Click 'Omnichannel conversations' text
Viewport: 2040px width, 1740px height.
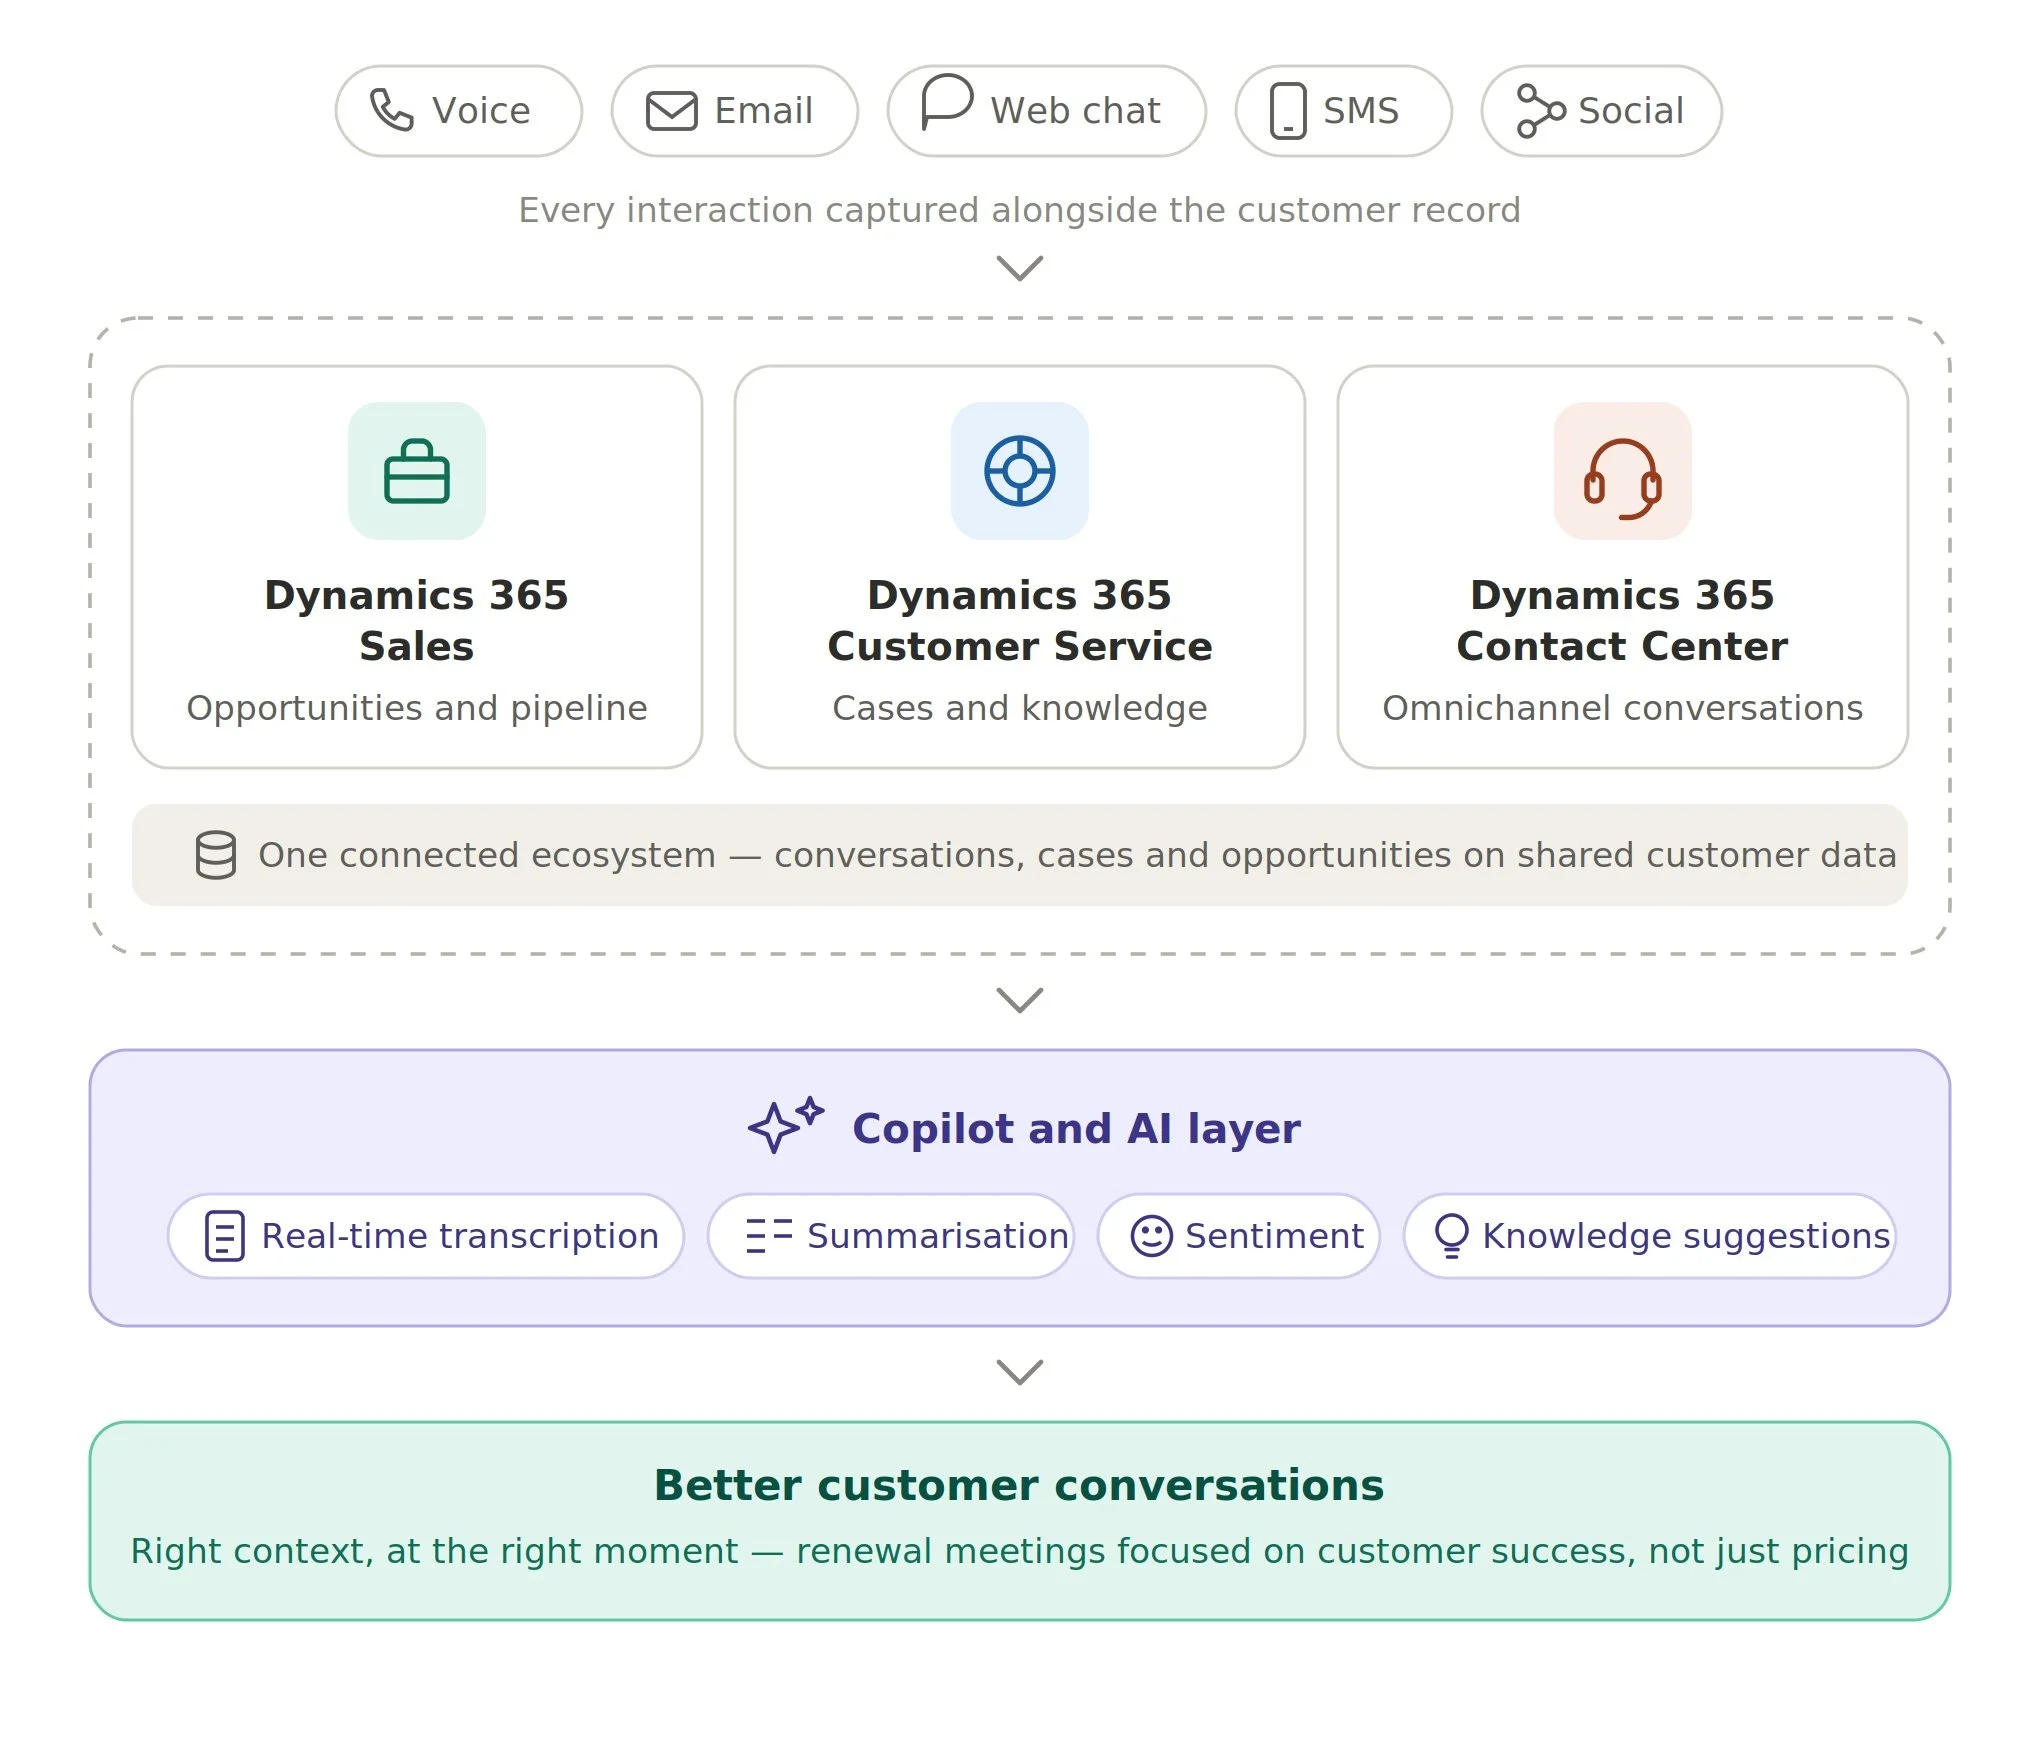coord(1622,708)
